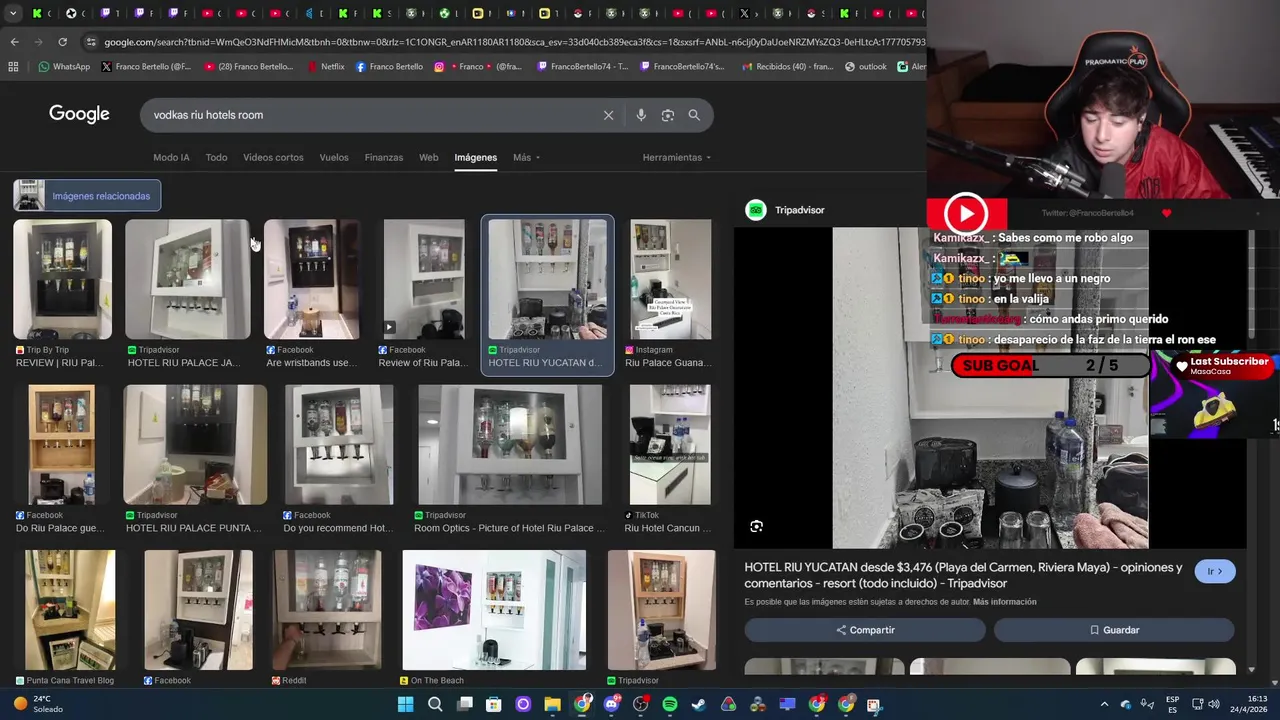
Task: Switch to the Modo IA tab
Action: (x=171, y=157)
